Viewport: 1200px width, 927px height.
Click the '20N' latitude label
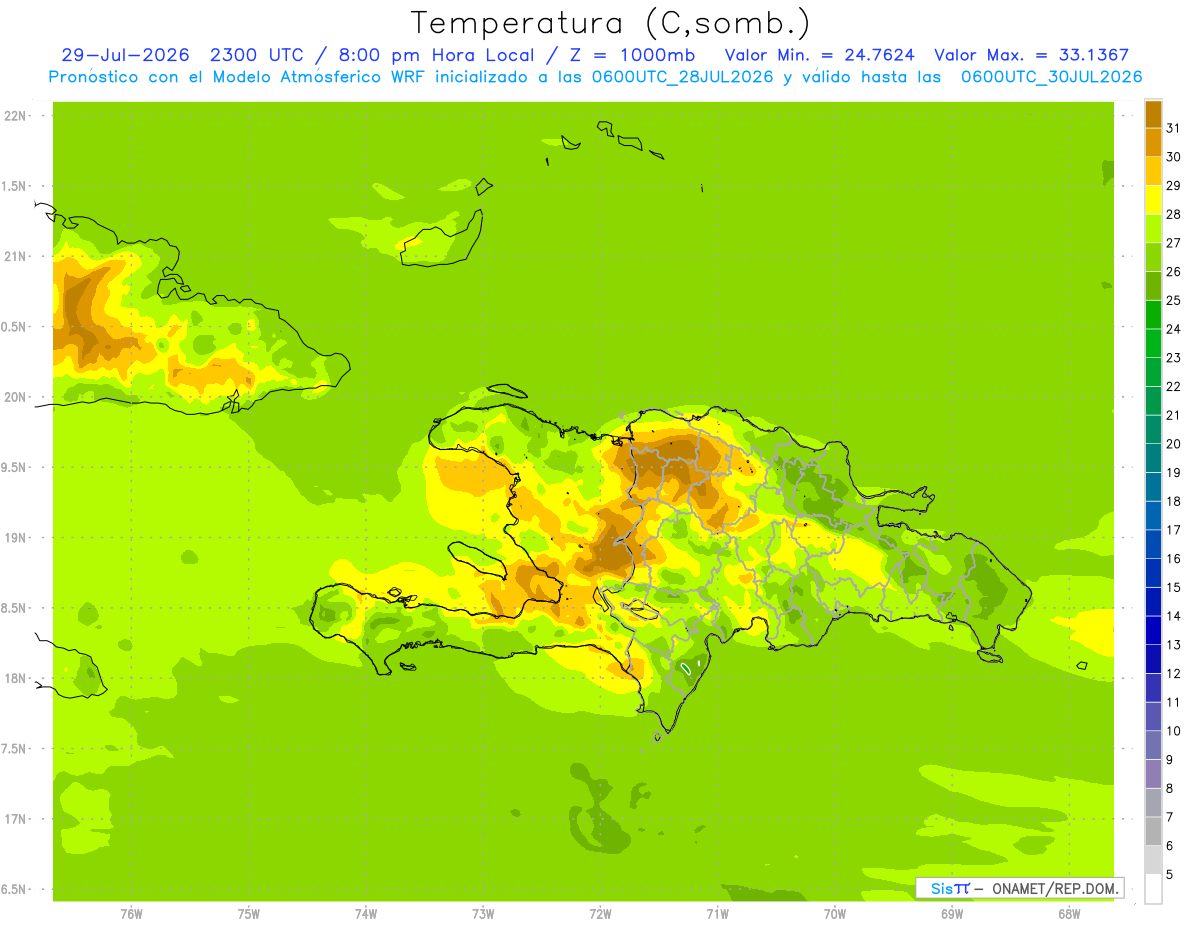pyautogui.click(x=14, y=397)
